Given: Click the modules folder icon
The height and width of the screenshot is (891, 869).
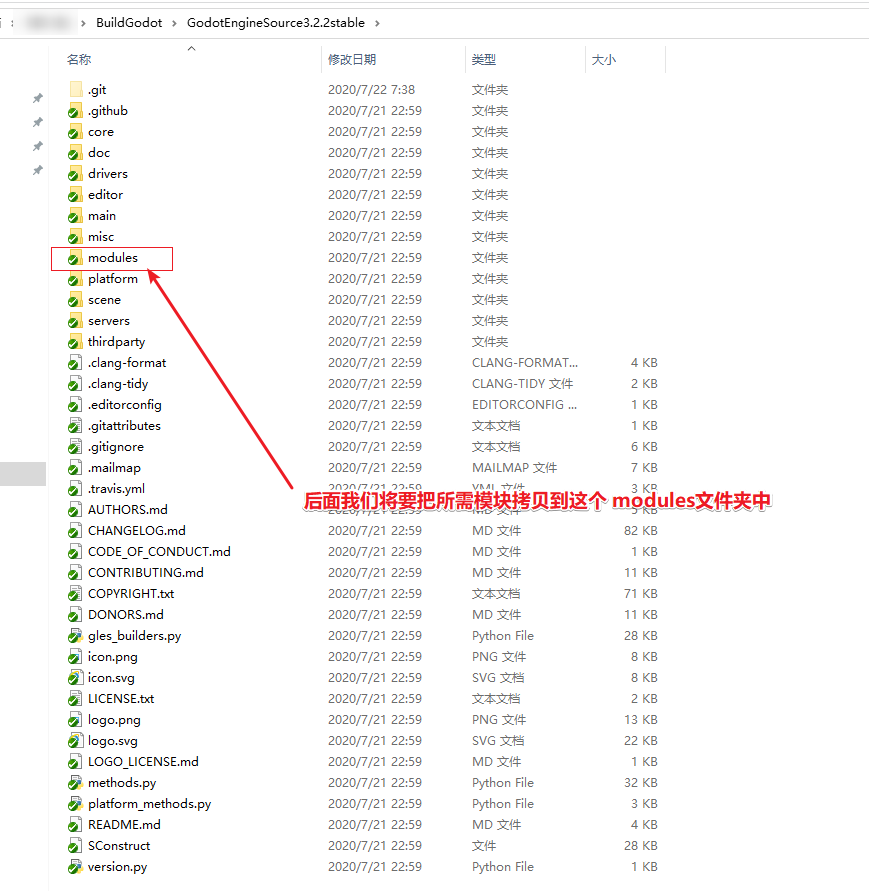Looking at the screenshot, I should [x=75, y=257].
